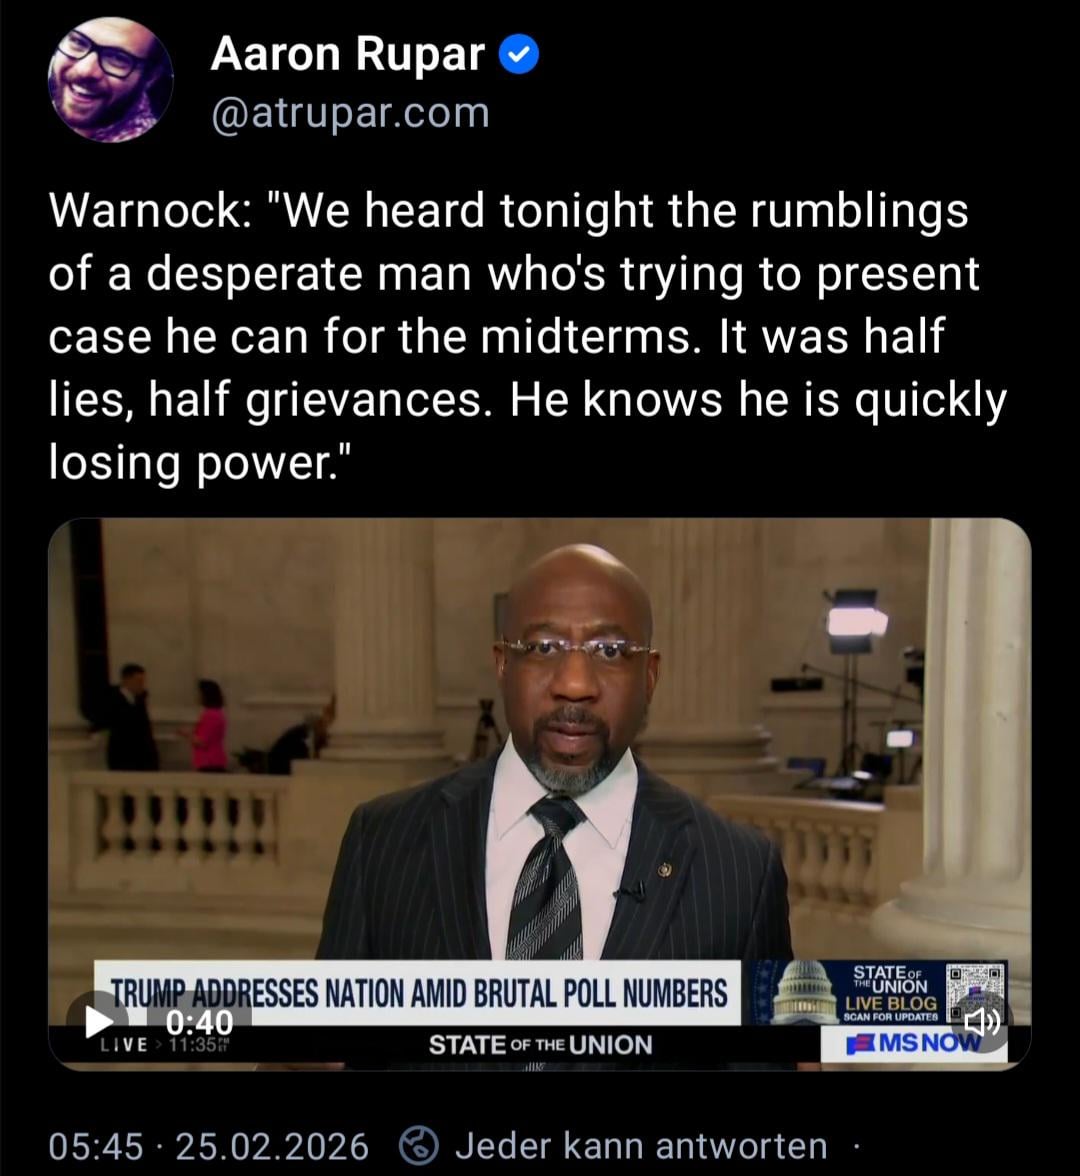Click the tweet text starting with Warnock

527,336
